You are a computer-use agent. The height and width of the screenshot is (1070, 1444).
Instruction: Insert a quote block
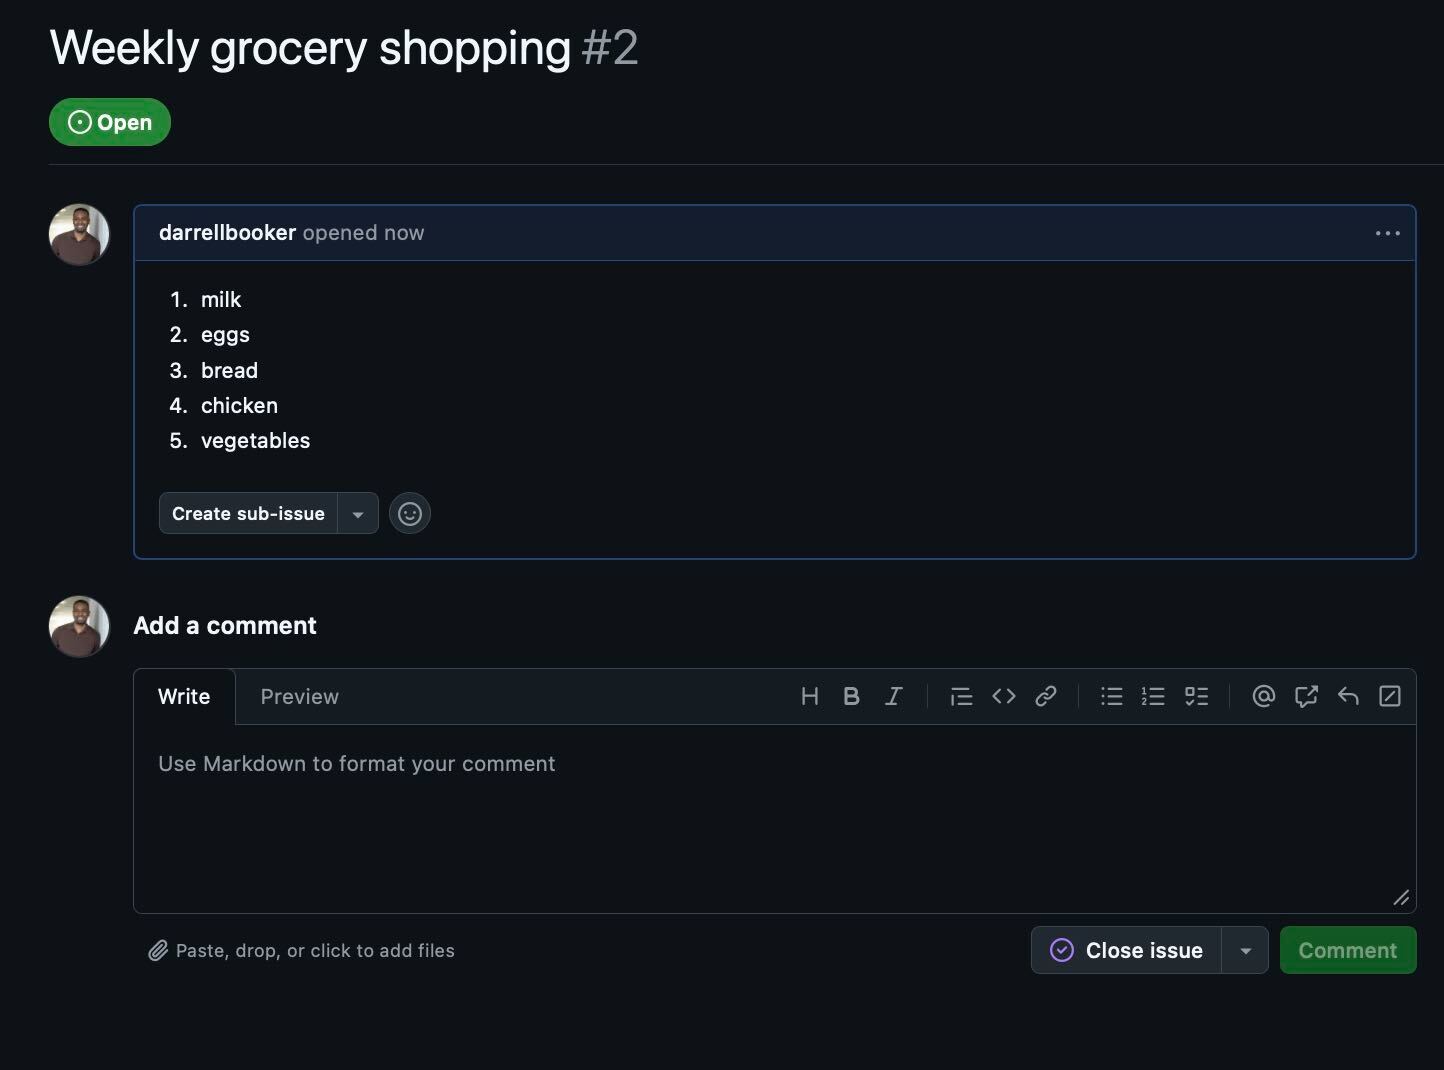pos(961,696)
